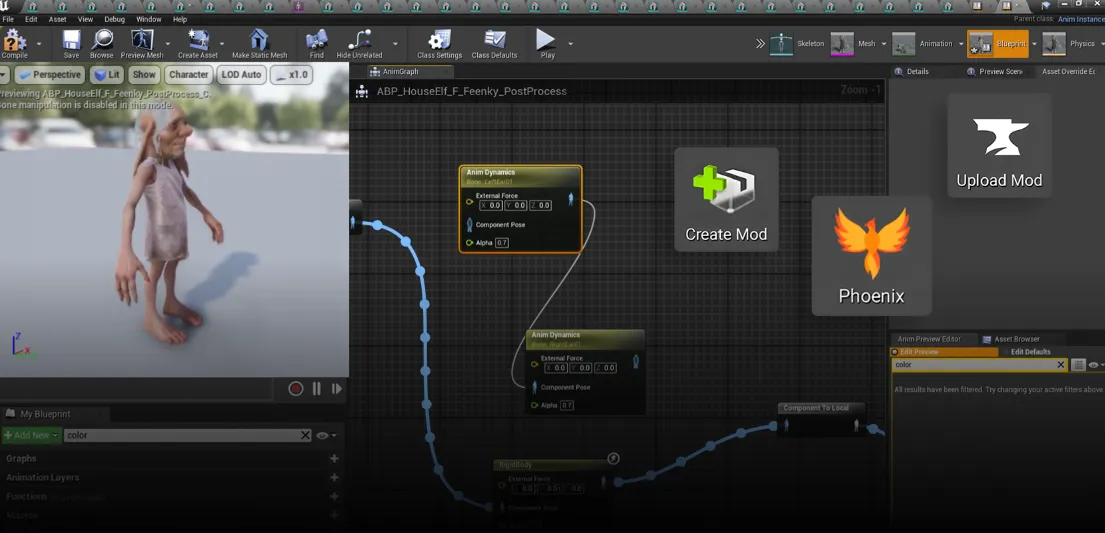Step forward one frame in viewport

coord(337,388)
